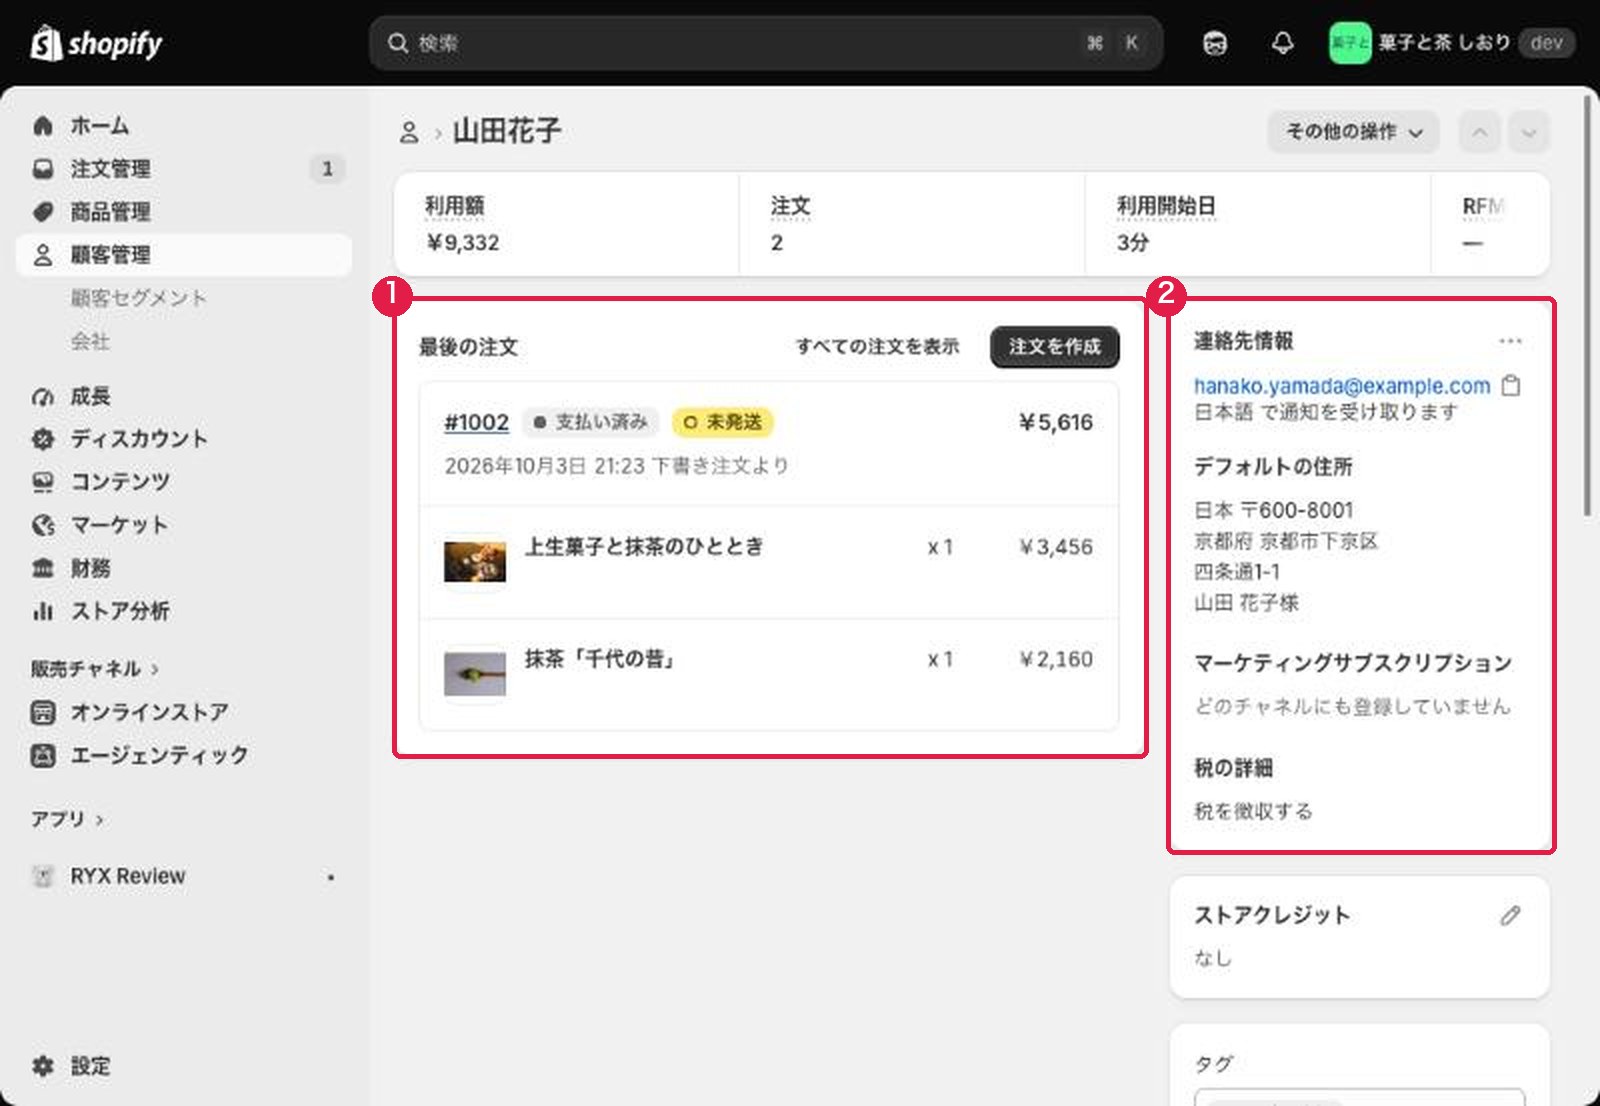Click the 未発送 status badge
This screenshot has height=1106, width=1600.
(x=722, y=422)
